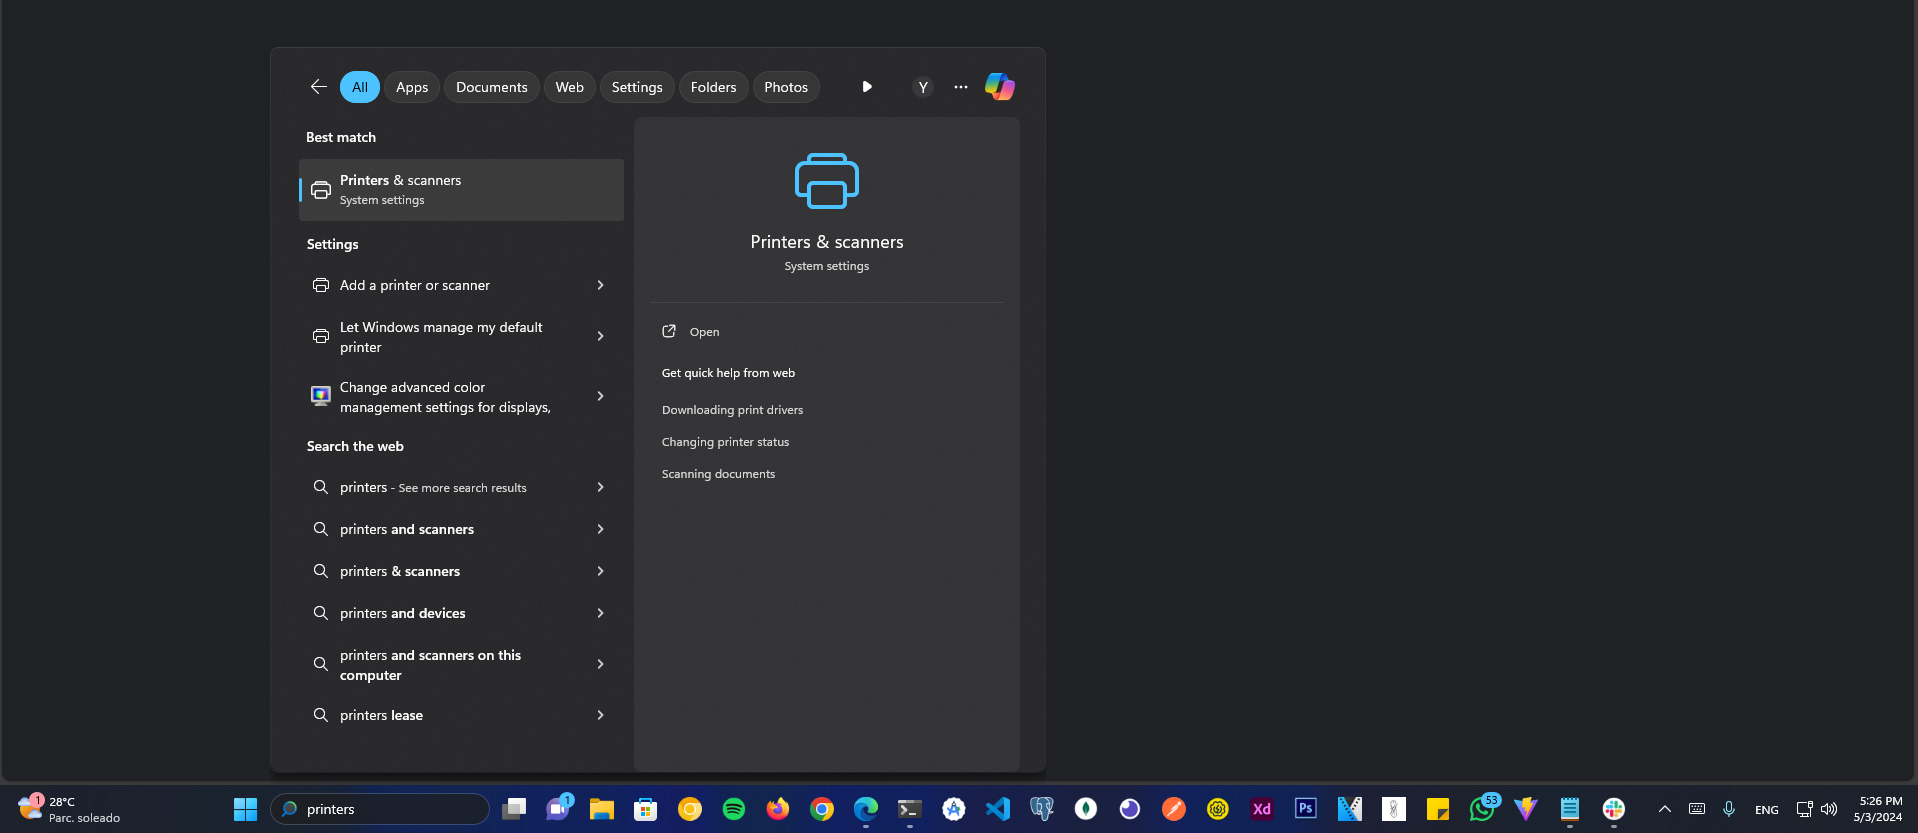Expand Change advanced color management chevron

pos(600,396)
